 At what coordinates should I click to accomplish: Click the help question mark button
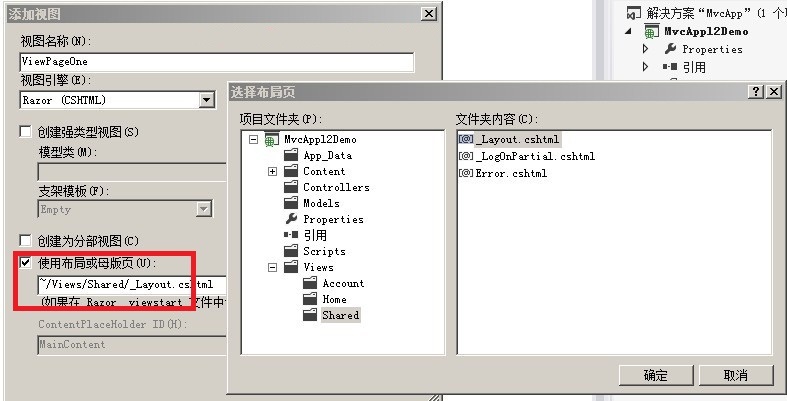click(755, 92)
